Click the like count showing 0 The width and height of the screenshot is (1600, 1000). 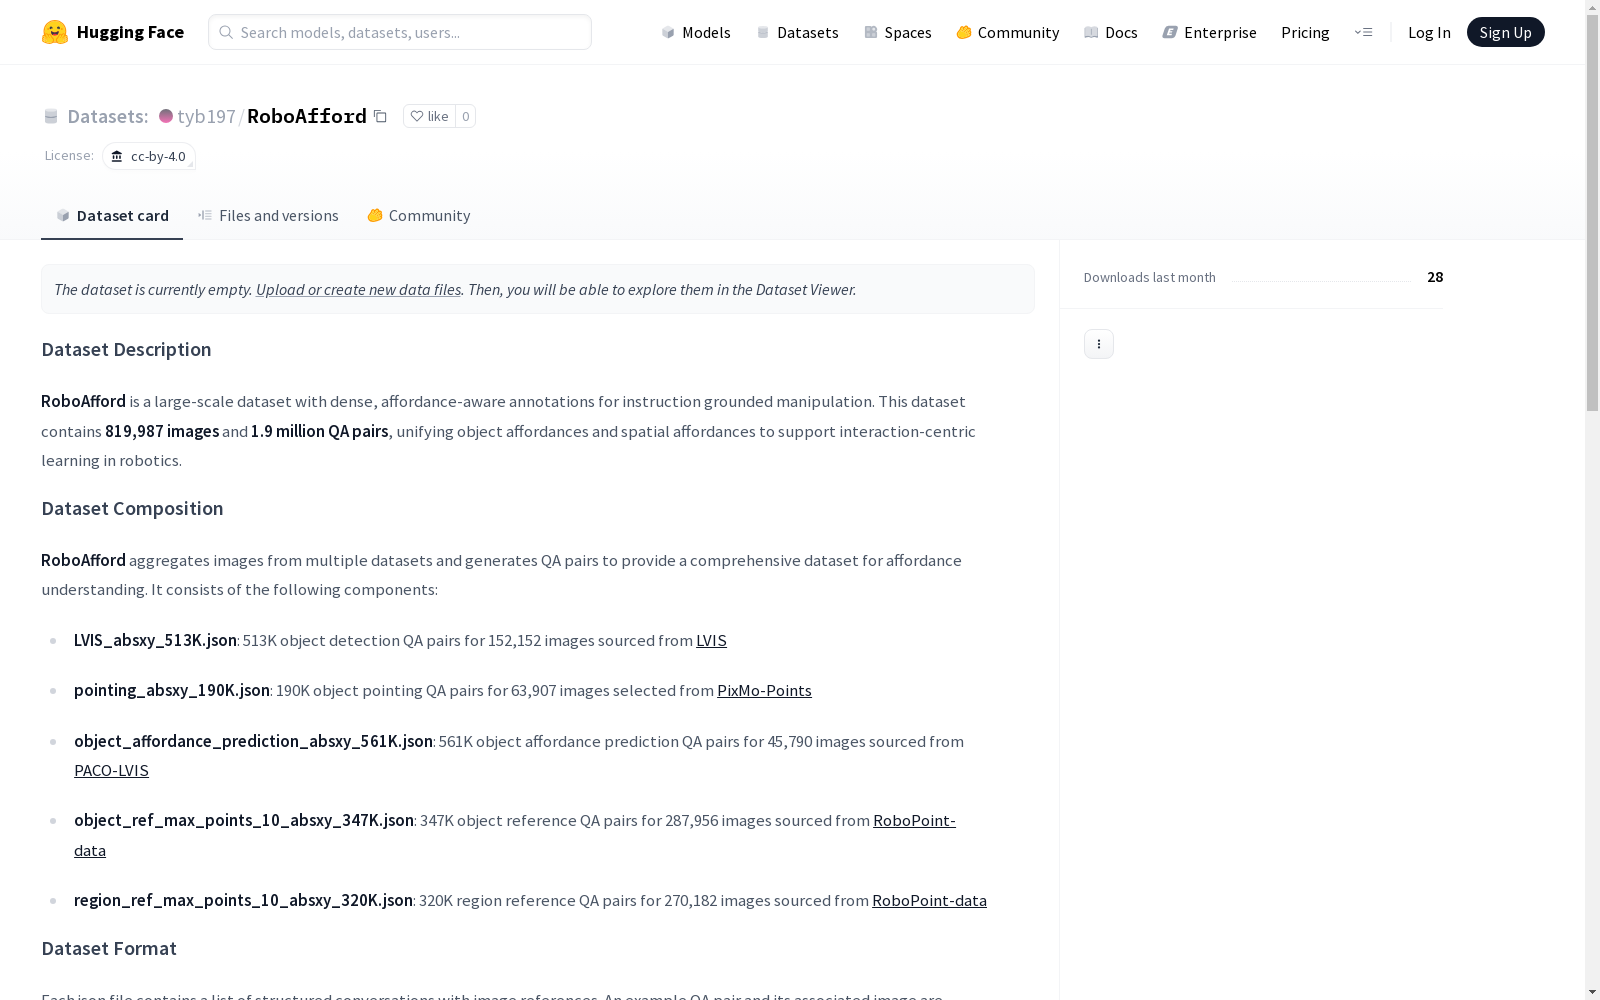pyautogui.click(x=465, y=116)
